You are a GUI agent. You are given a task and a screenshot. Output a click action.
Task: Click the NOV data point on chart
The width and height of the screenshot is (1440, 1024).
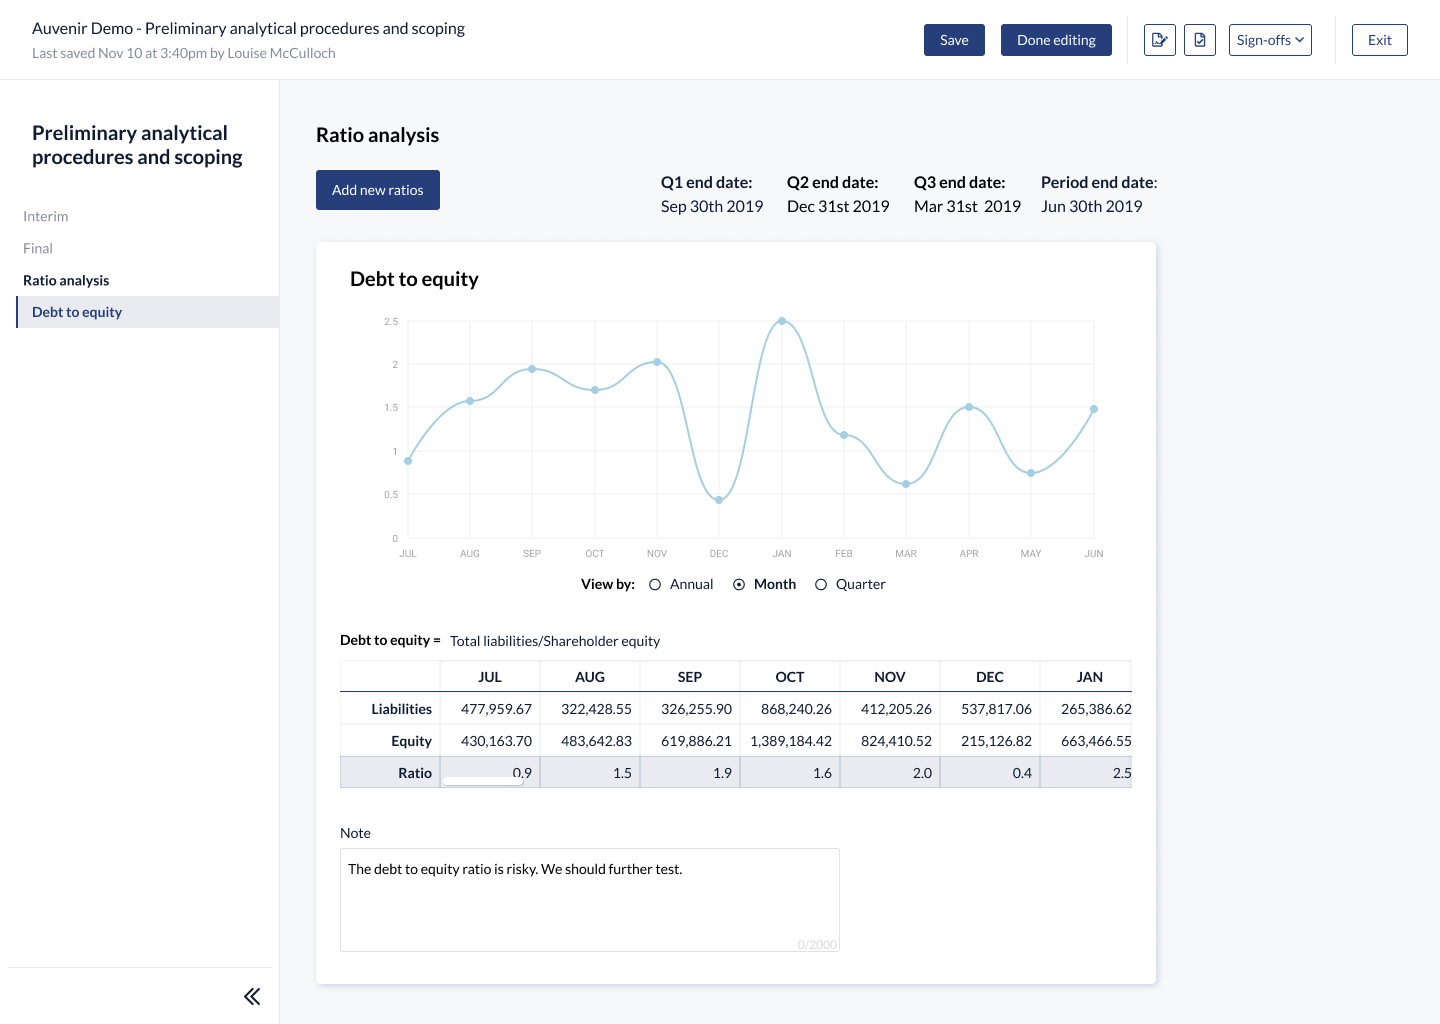[657, 362]
